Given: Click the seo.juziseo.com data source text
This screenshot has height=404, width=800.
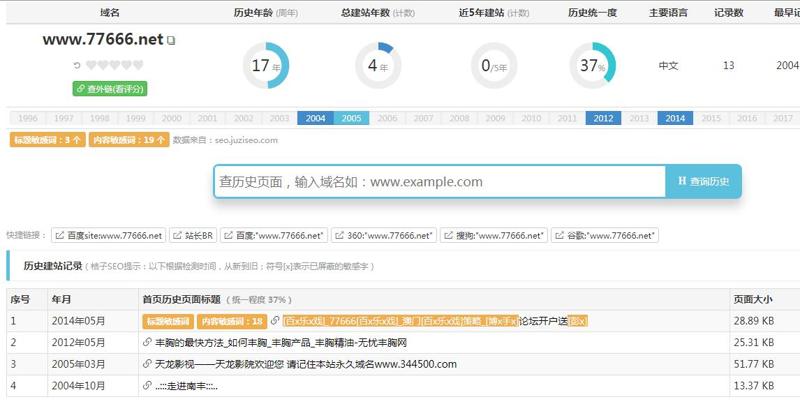Looking at the screenshot, I should point(246,140).
